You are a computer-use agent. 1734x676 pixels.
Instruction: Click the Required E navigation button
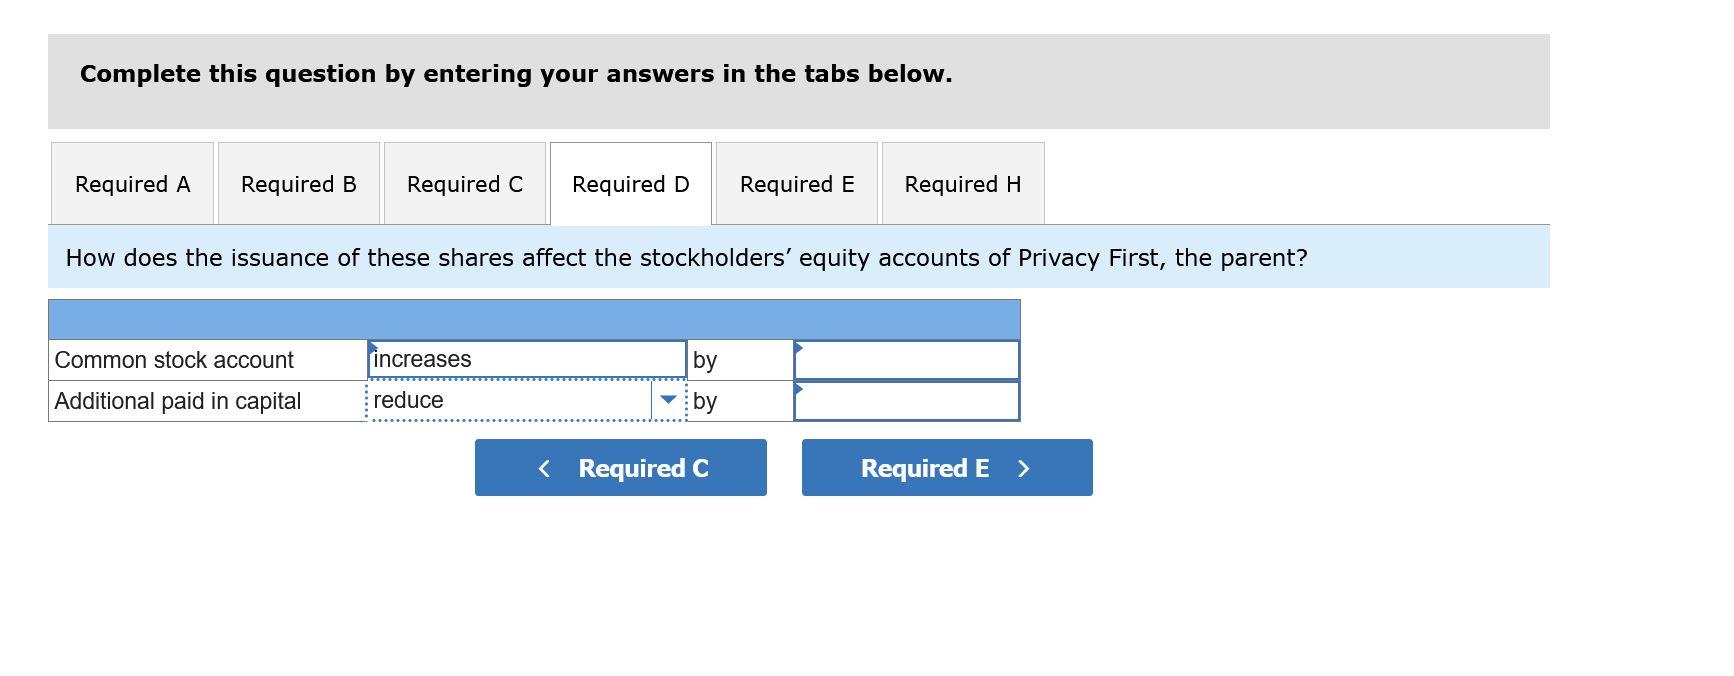[x=946, y=467]
